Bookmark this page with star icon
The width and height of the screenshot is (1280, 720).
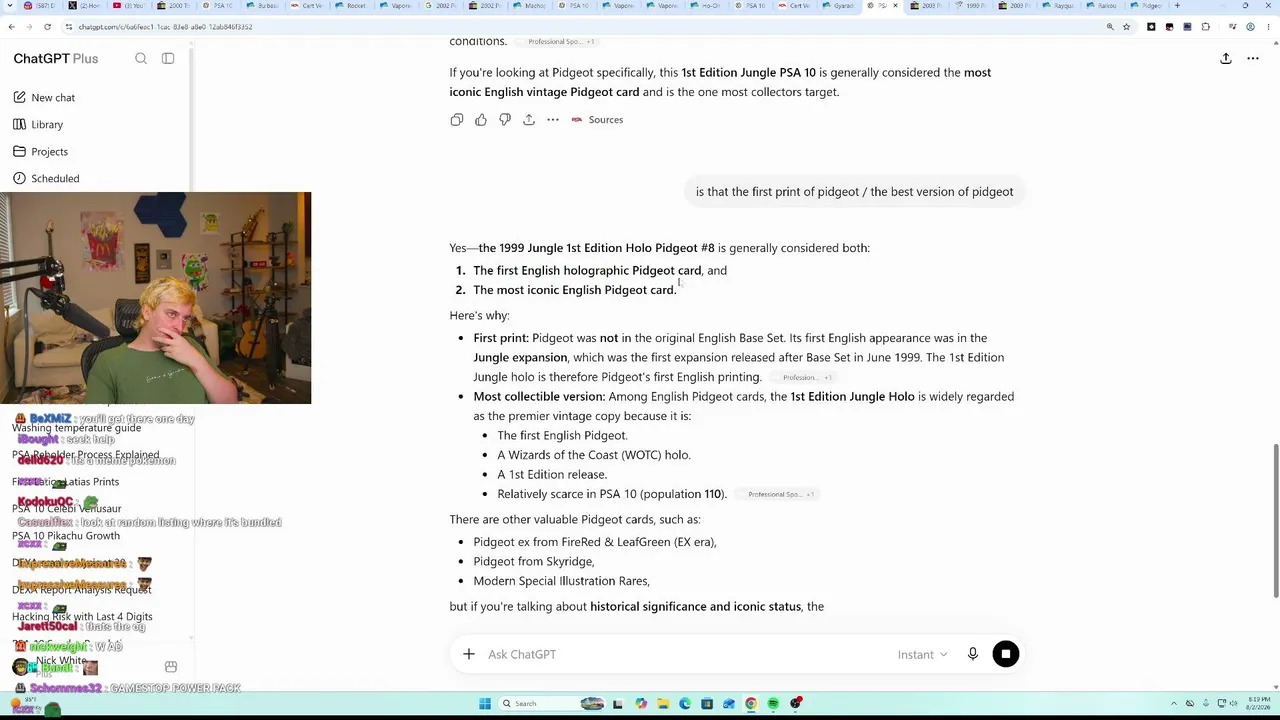coord(1127,27)
